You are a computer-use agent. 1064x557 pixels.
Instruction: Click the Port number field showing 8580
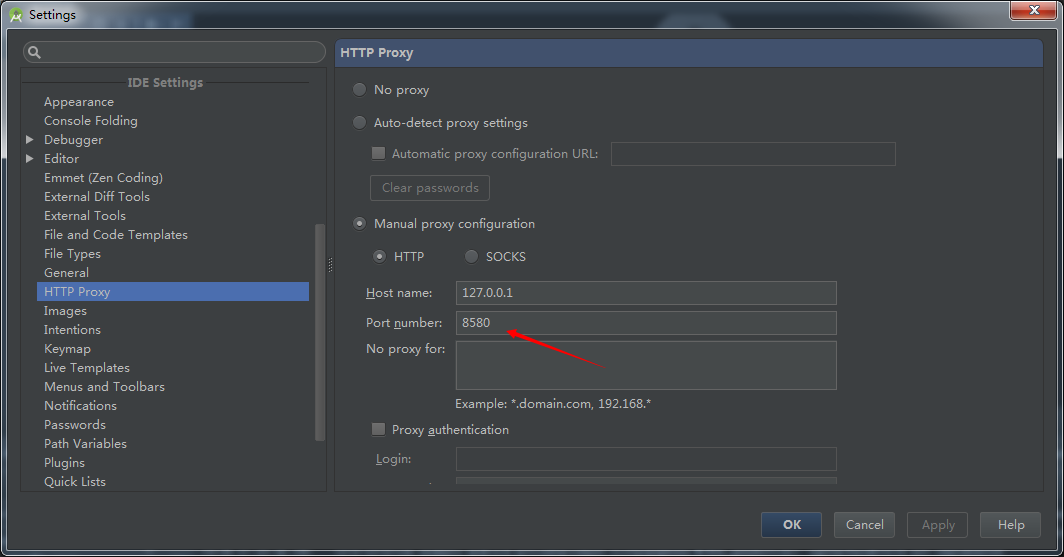click(646, 323)
